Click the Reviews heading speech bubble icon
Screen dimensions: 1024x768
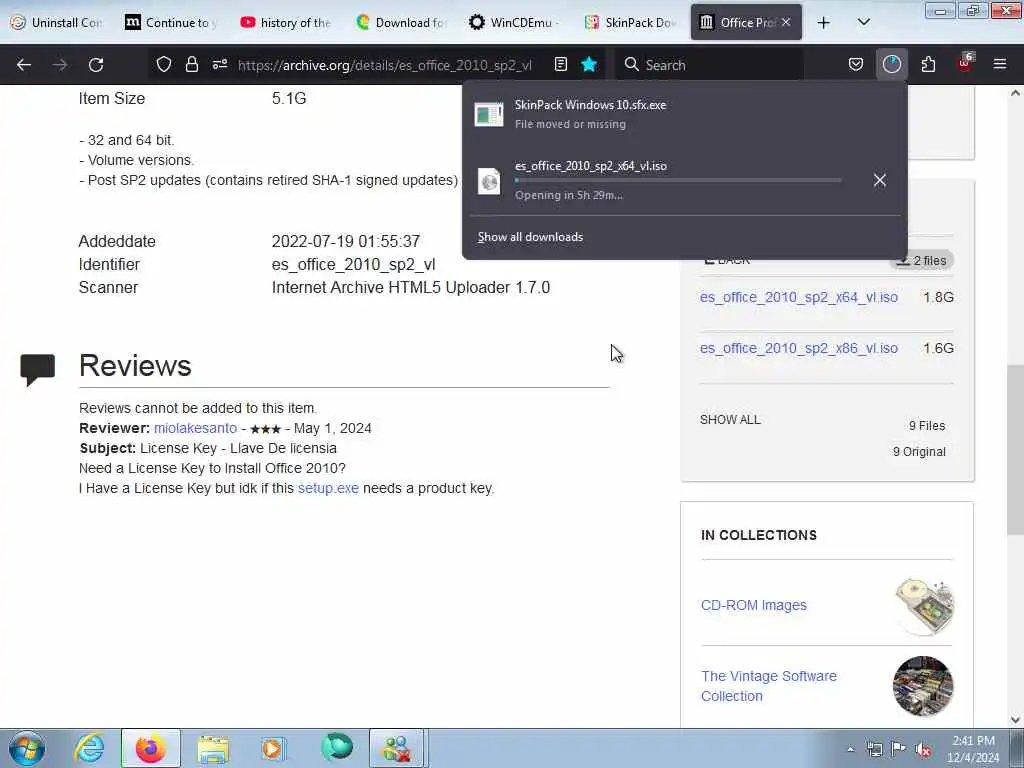tap(38, 370)
